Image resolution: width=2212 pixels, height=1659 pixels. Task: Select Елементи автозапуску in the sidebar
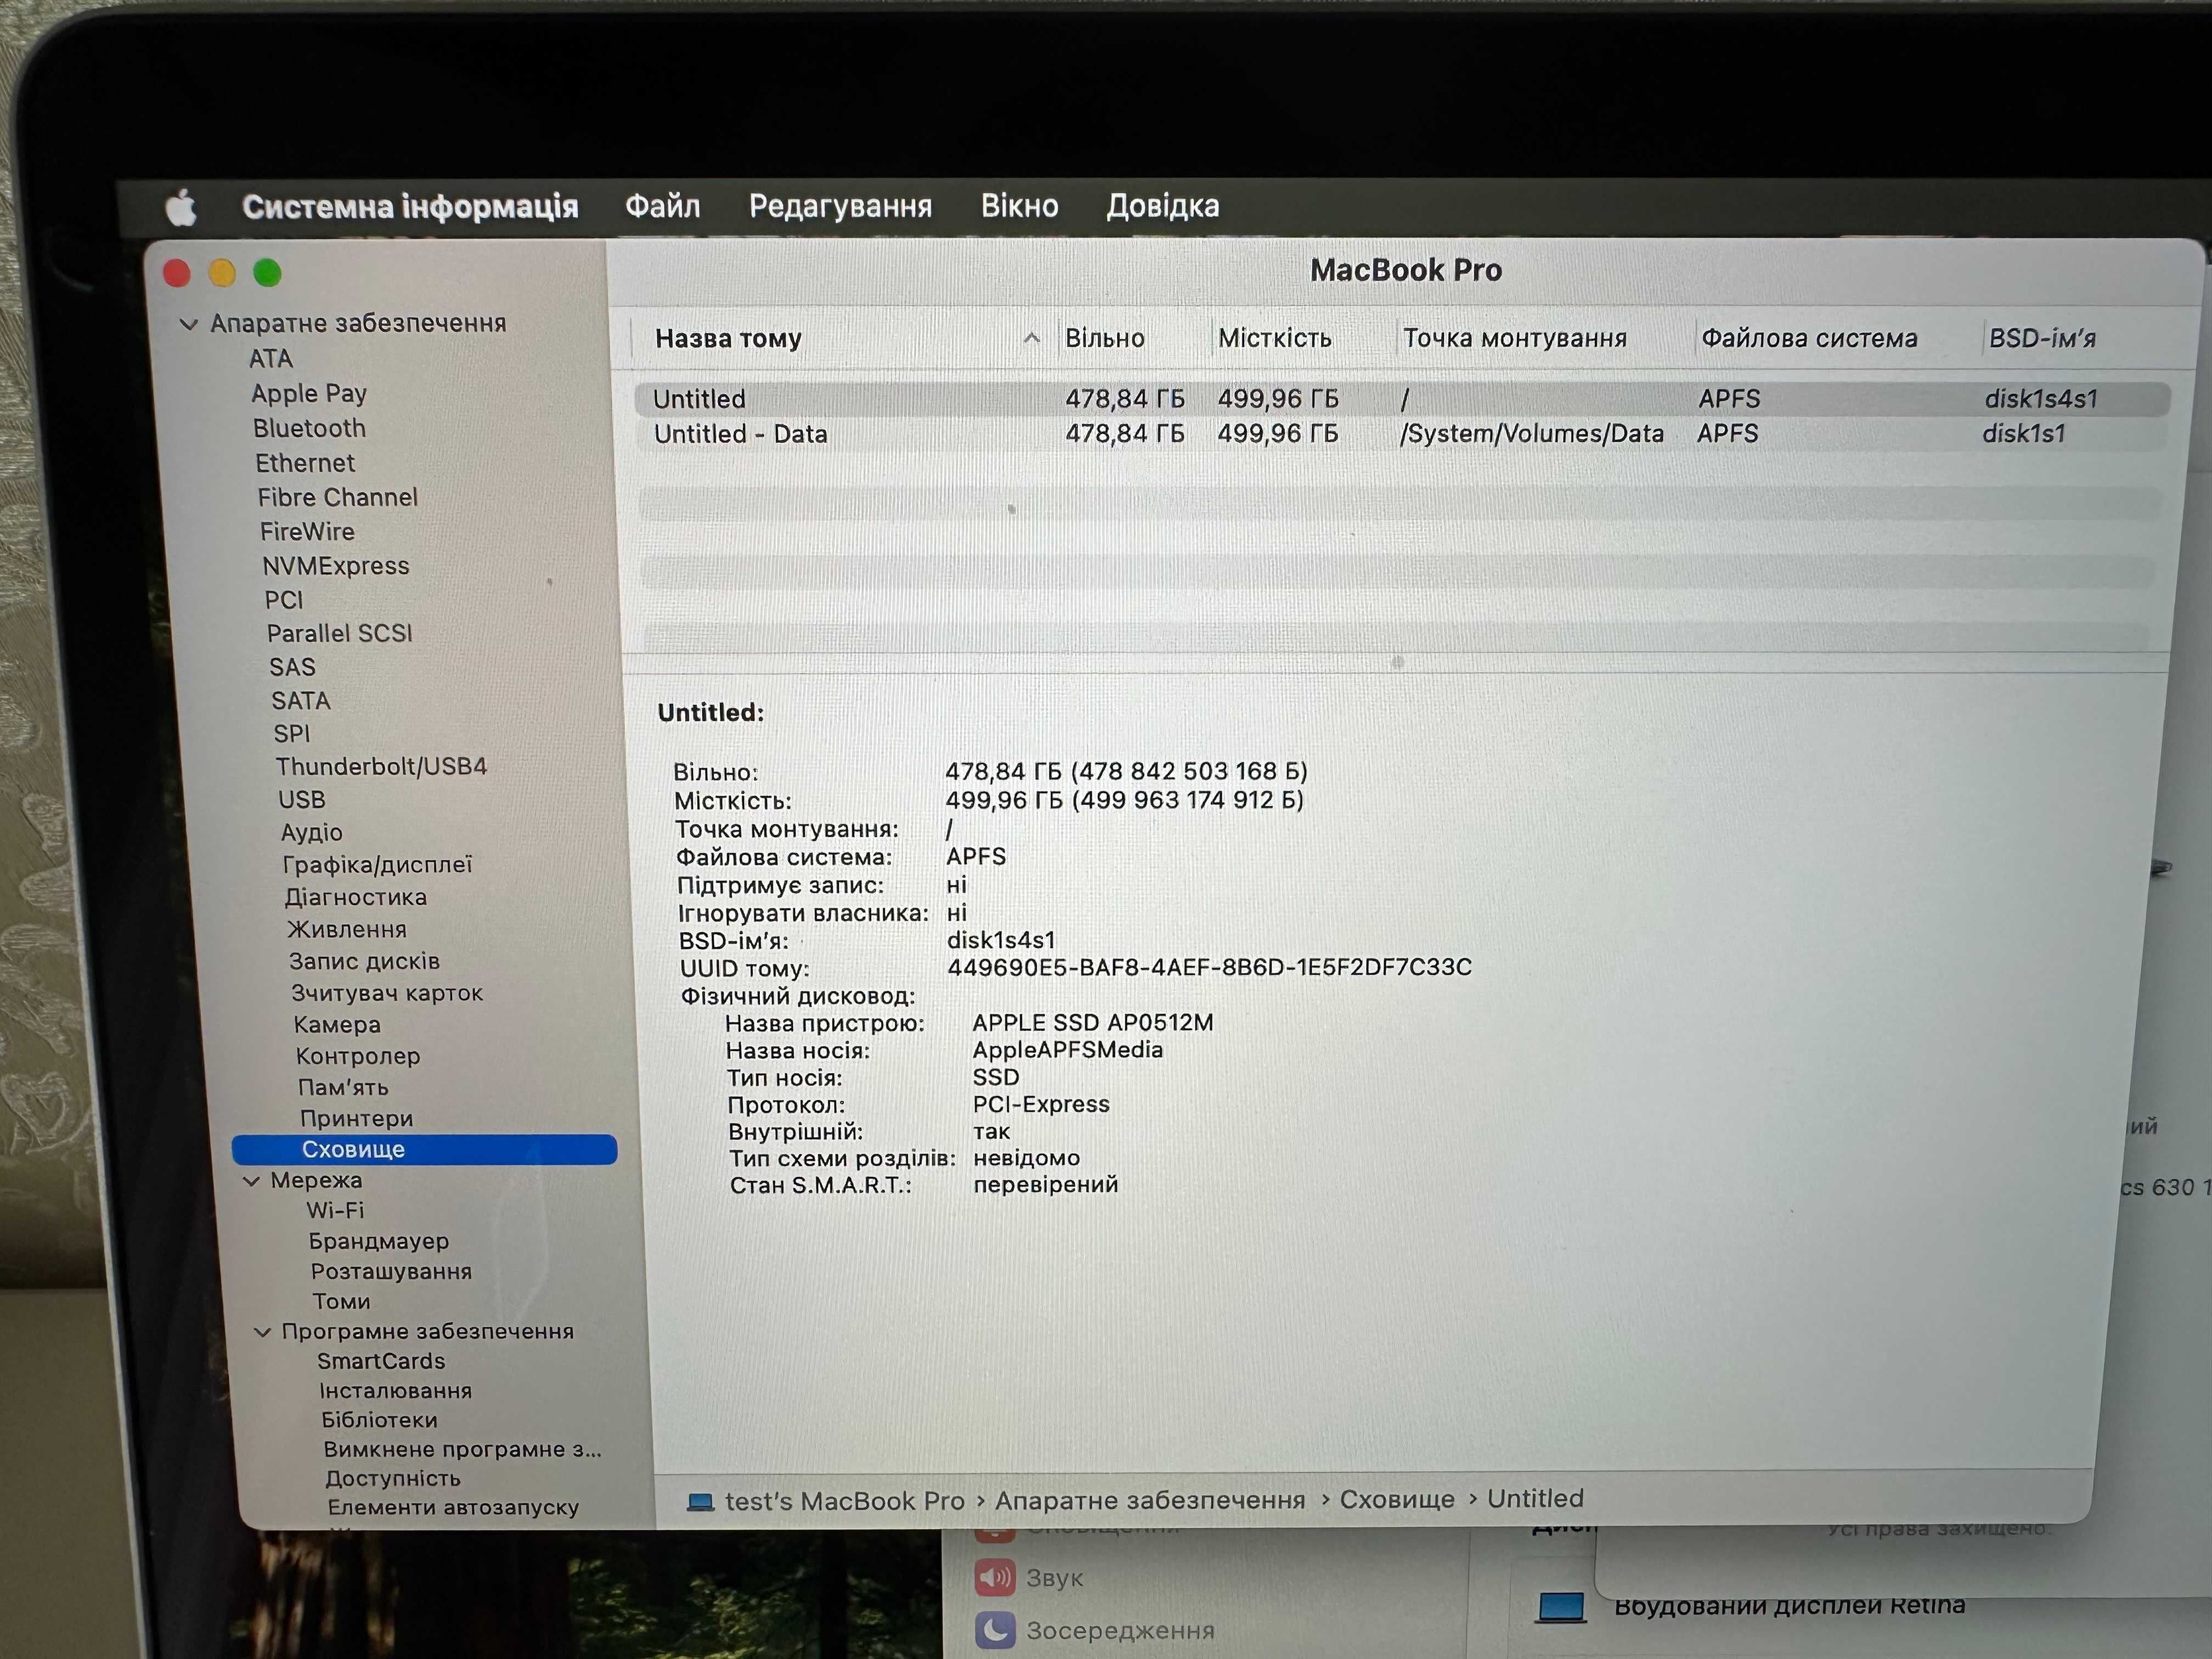click(x=453, y=1508)
